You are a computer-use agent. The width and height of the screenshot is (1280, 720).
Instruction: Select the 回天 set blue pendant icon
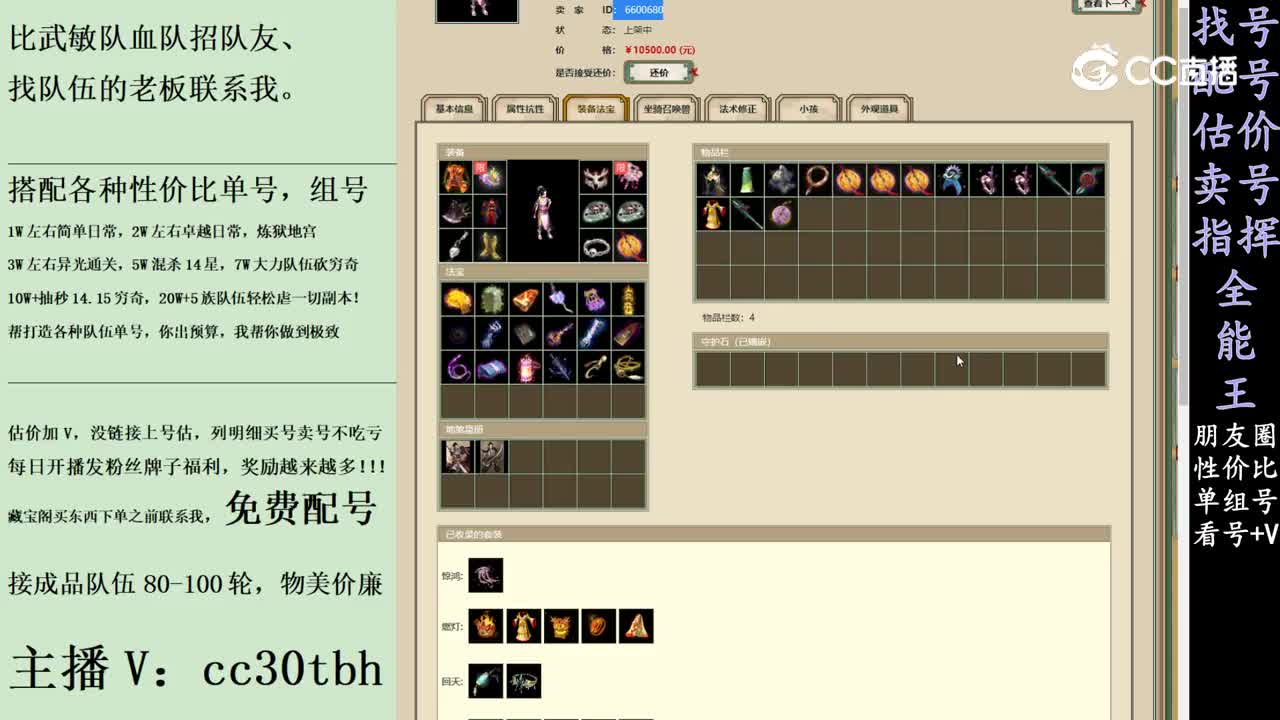coord(486,681)
